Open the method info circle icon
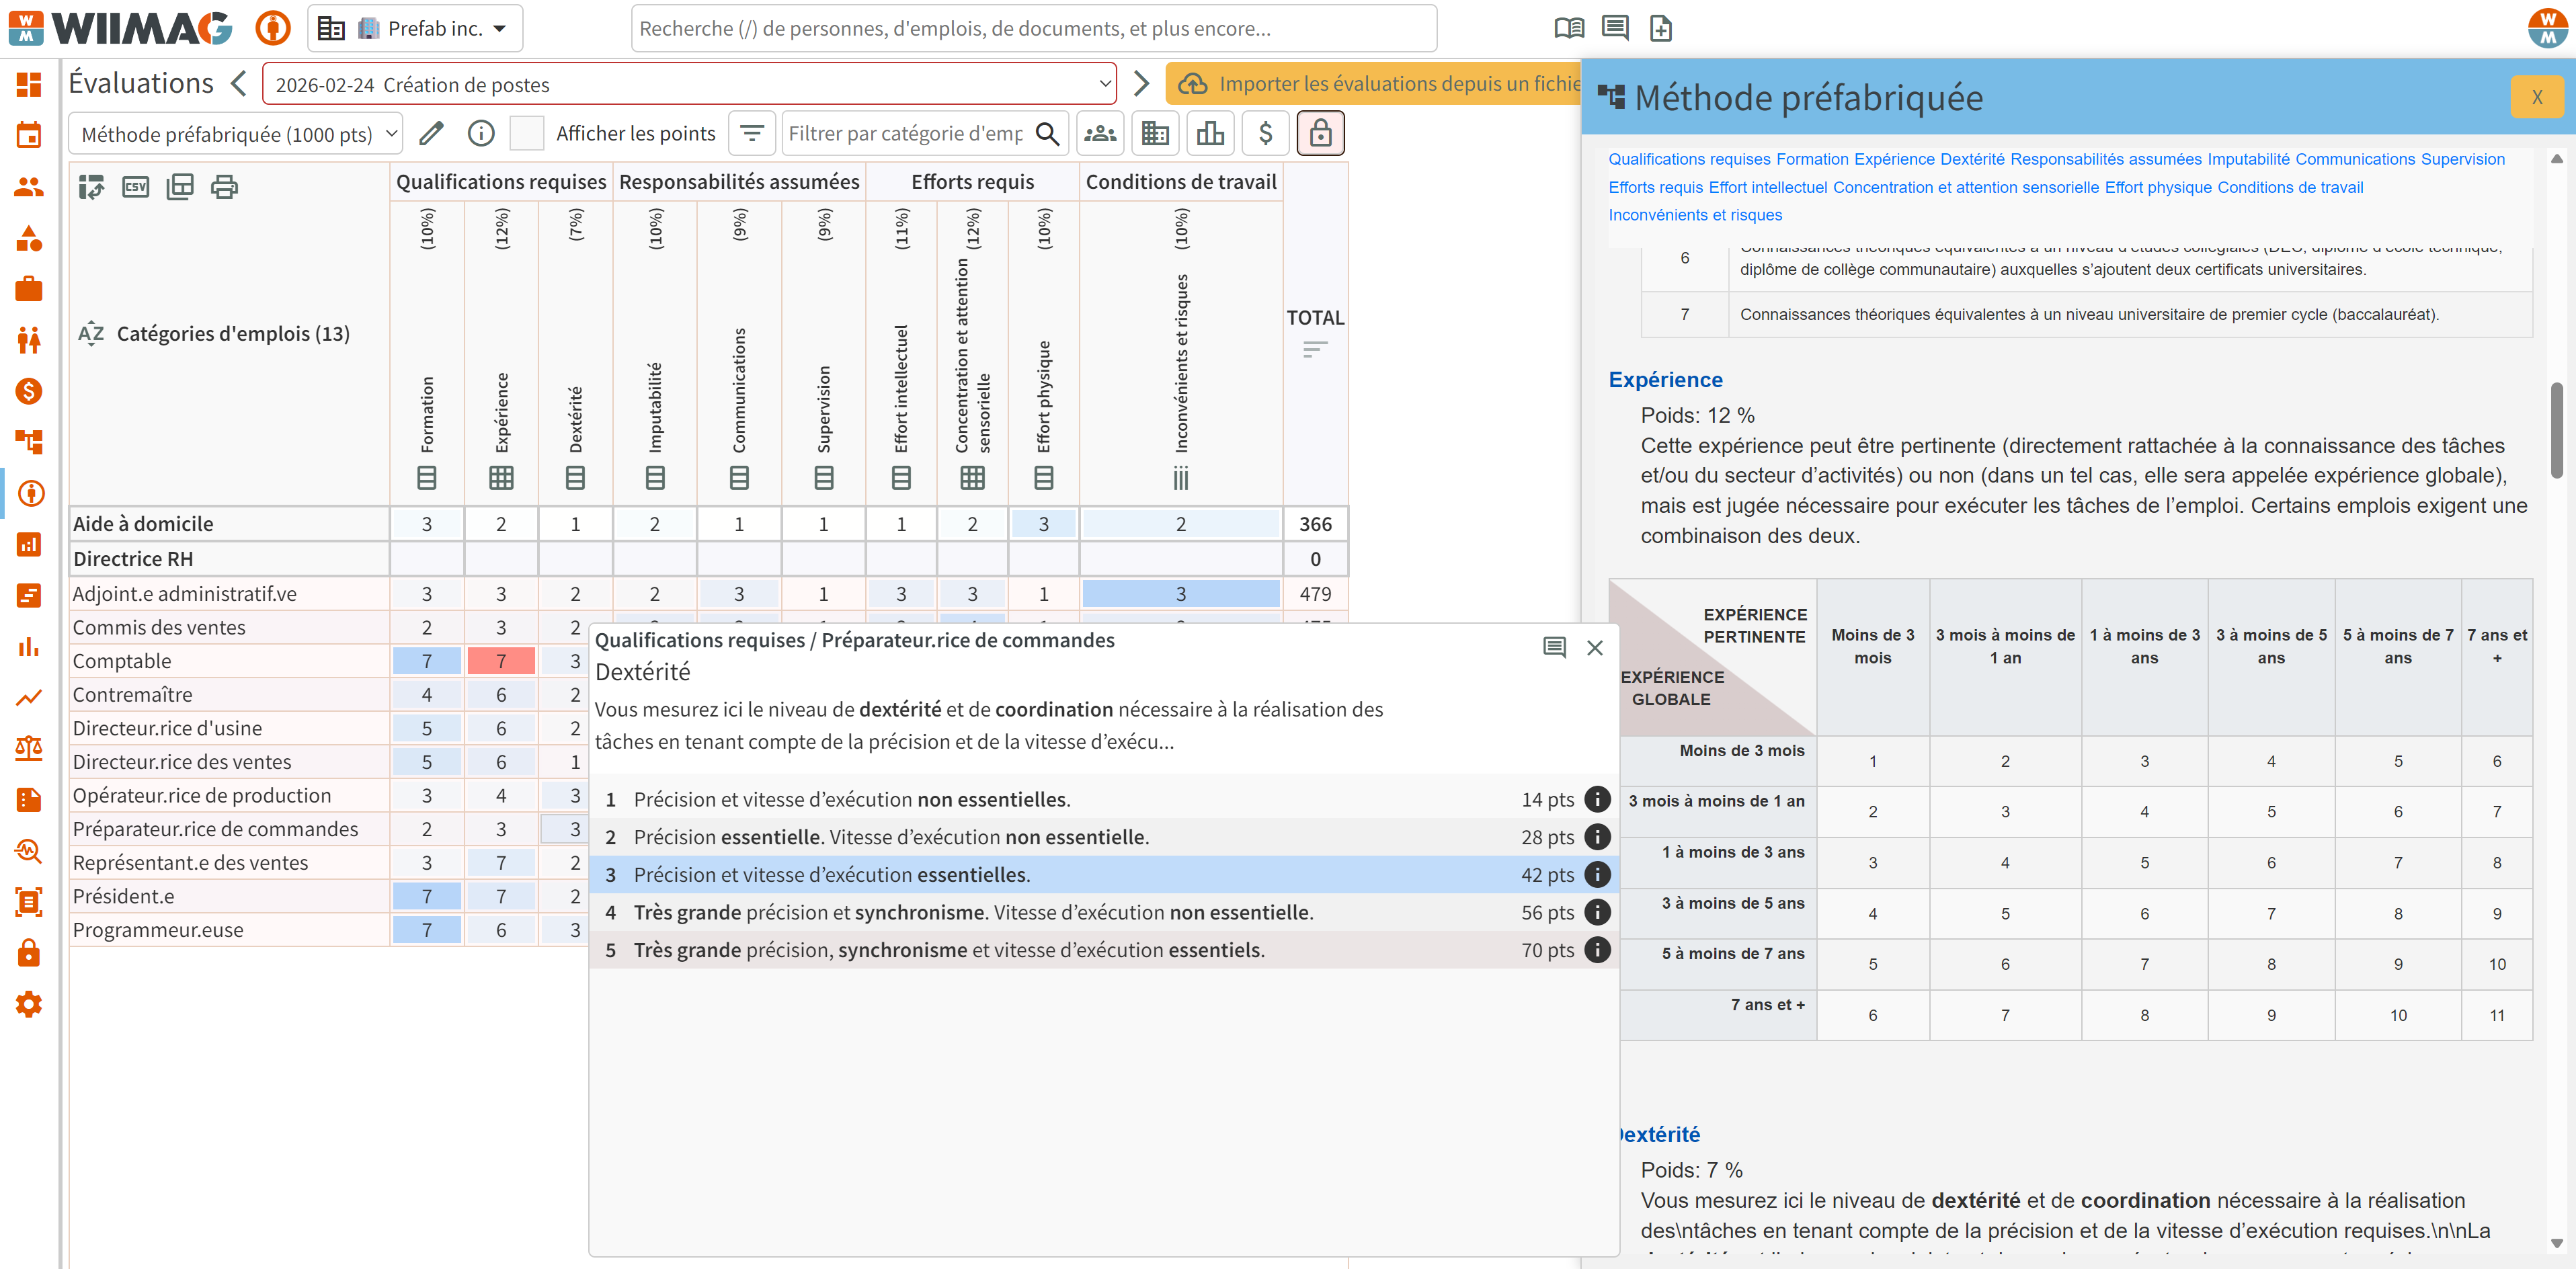The width and height of the screenshot is (2576, 1269). [481, 133]
